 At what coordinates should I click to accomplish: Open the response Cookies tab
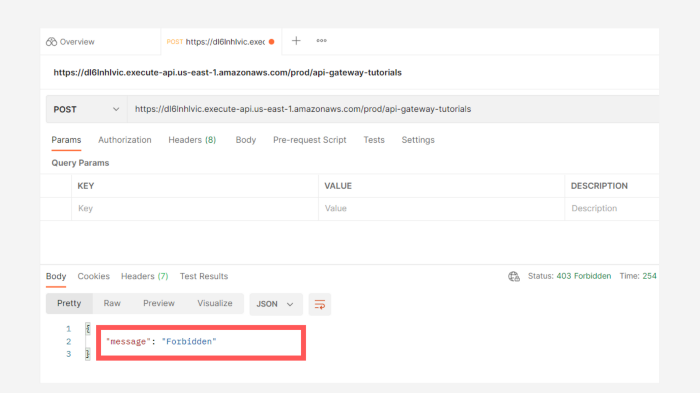click(x=93, y=276)
